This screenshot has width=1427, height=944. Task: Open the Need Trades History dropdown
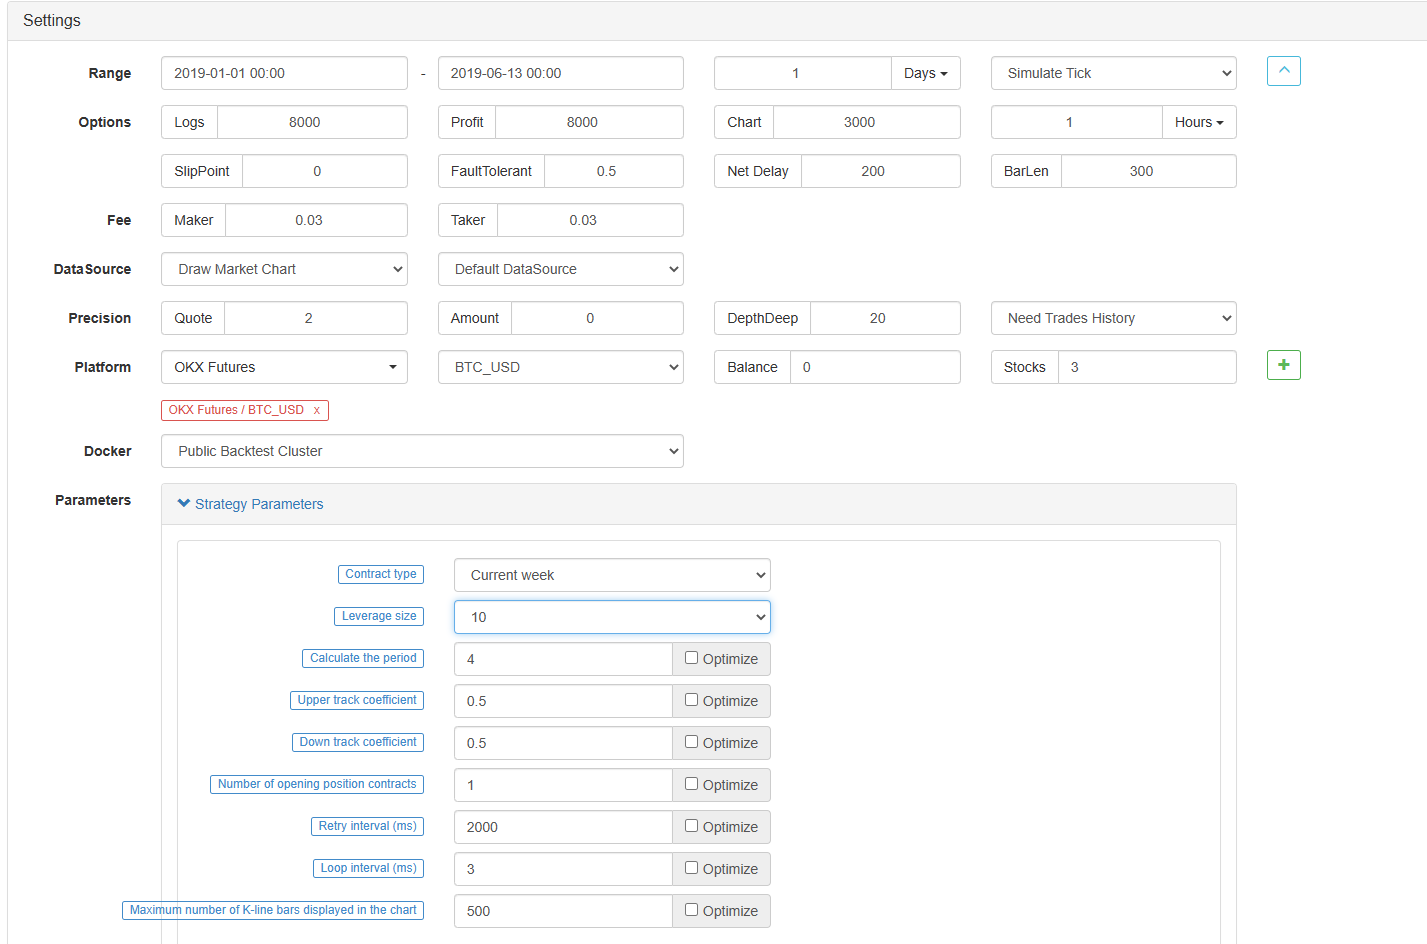coord(1113,318)
